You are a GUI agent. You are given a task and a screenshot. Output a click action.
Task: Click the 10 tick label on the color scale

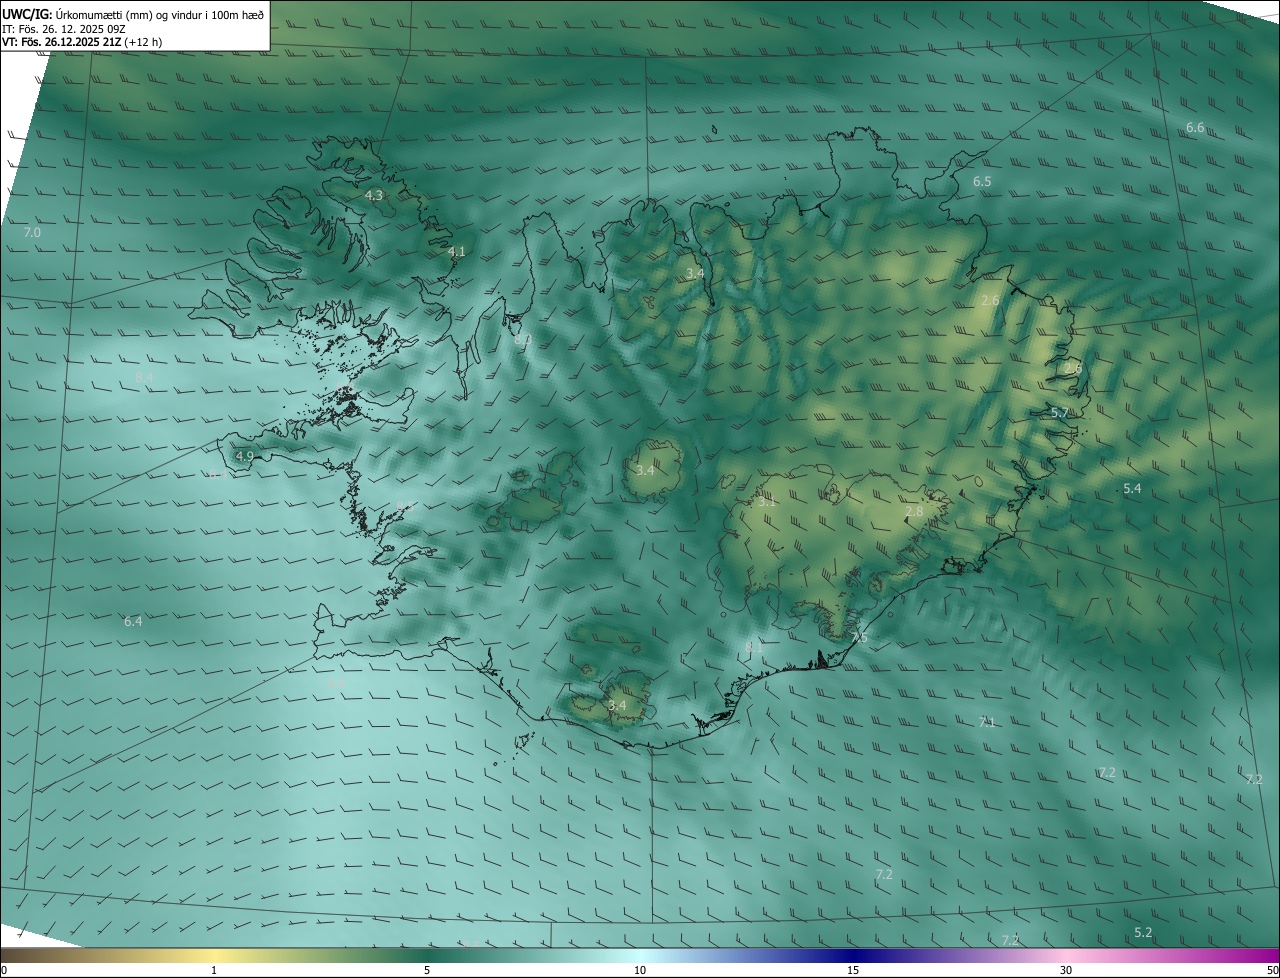click(x=640, y=970)
